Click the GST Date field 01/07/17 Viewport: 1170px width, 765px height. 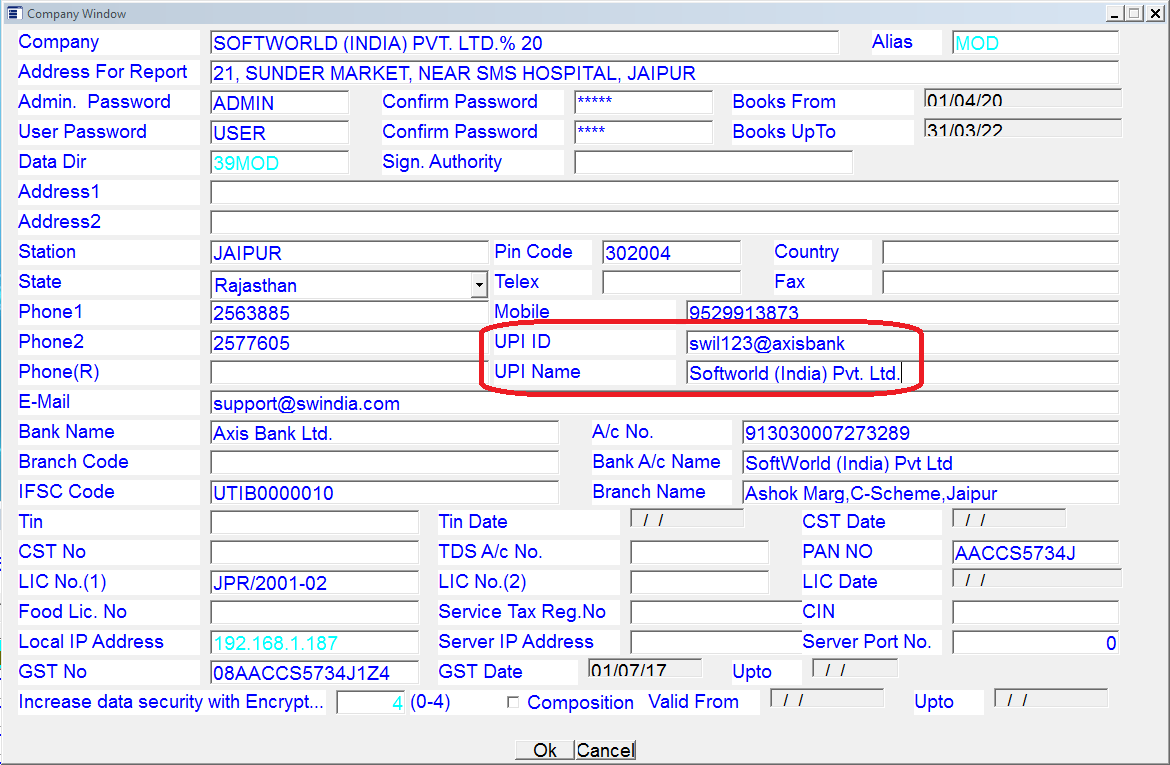pos(645,668)
